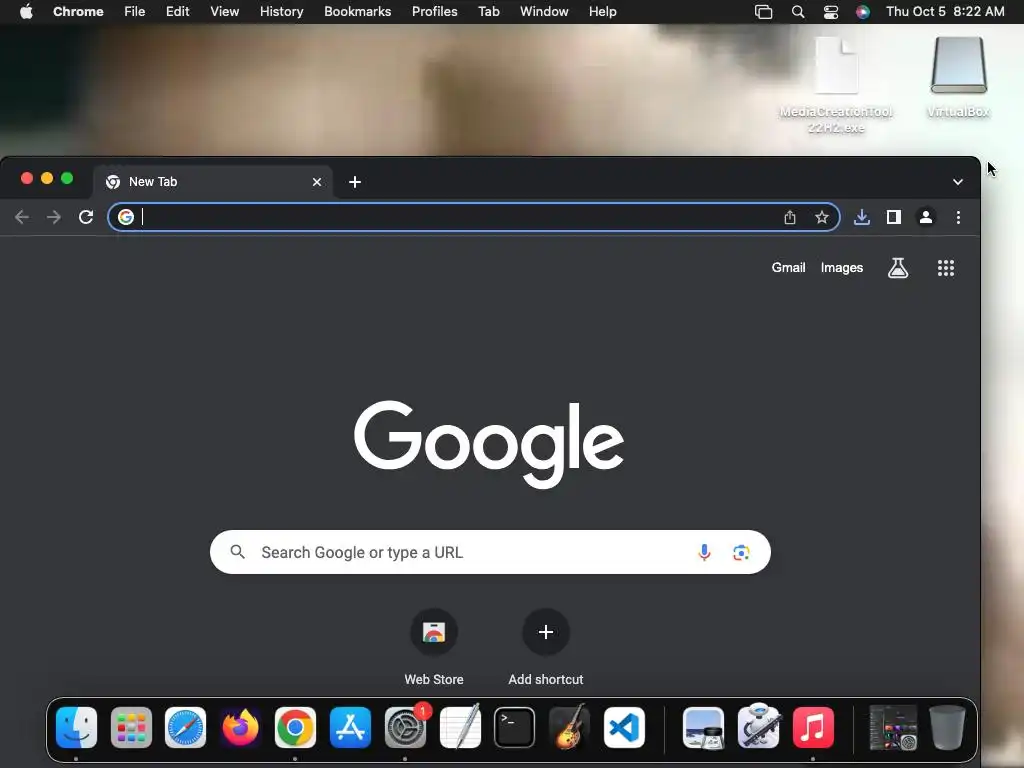Open the Edit menu
This screenshot has width=1024, height=768.
pos(178,12)
